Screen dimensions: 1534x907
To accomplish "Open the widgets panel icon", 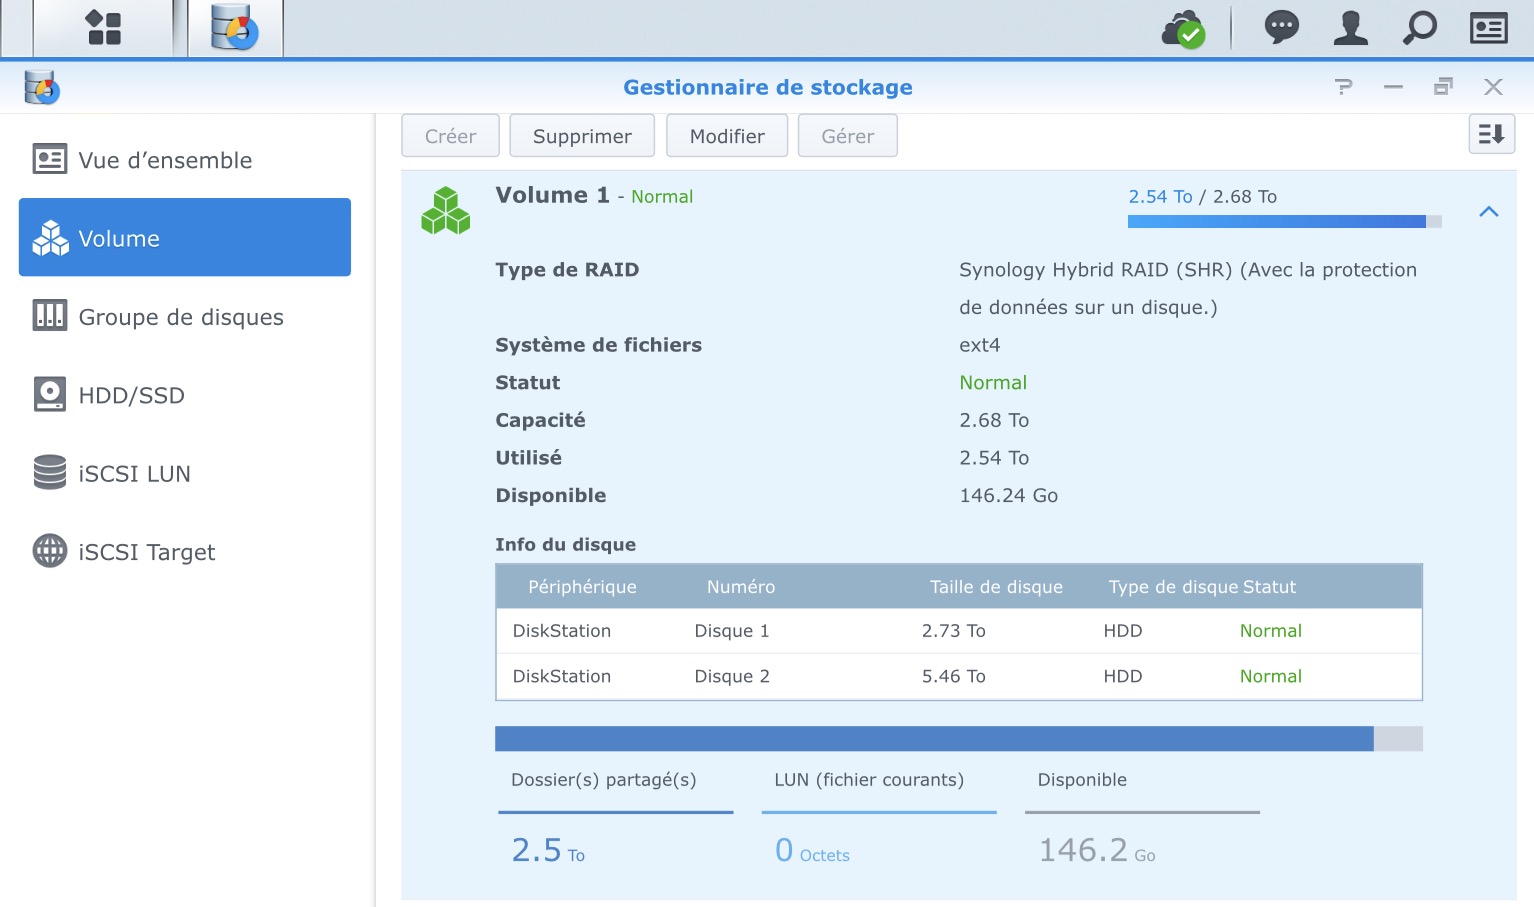I will coord(1488,28).
